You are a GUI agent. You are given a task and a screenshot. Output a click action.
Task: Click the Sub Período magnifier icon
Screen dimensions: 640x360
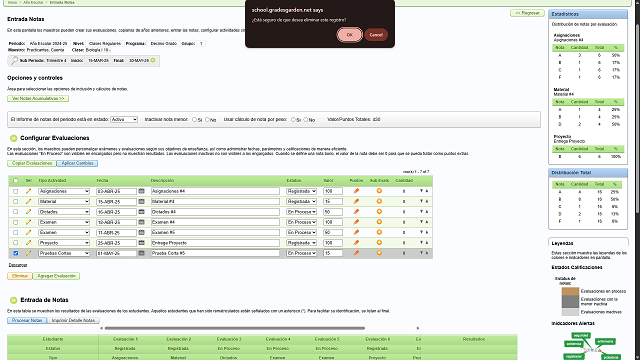click(14, 60)
